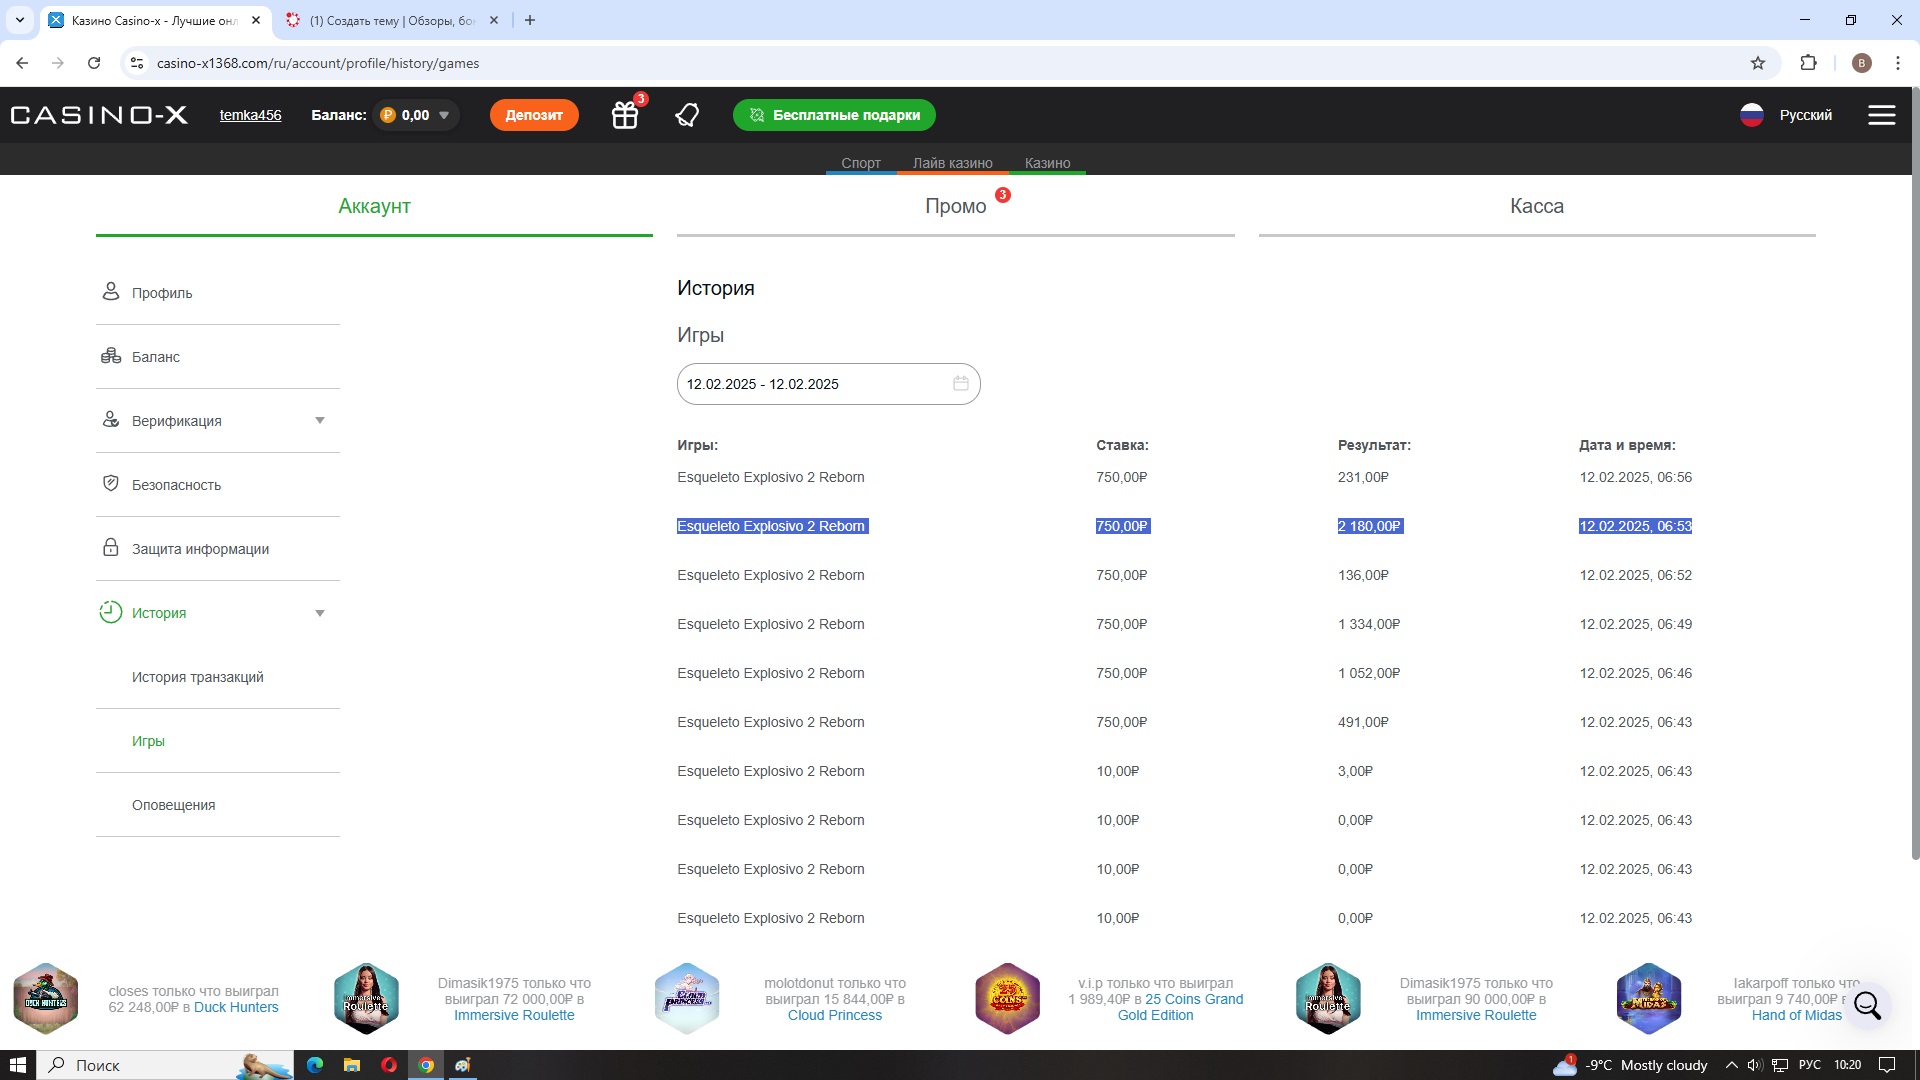
Task: Click the 12.02.2025, 06:56 date cell
Action: click(x=1636, y=477)
